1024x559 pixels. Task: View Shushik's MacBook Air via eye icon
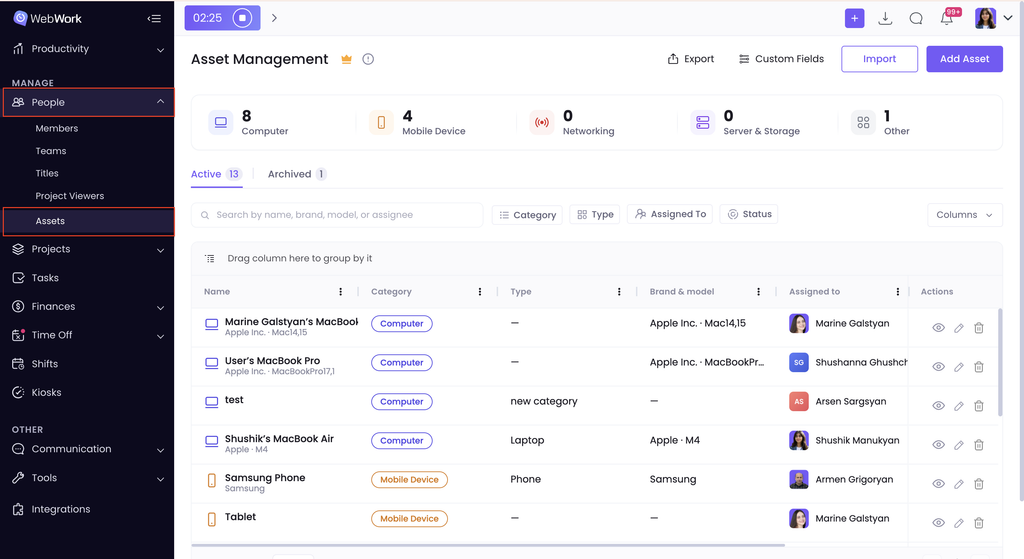point(938,445)
